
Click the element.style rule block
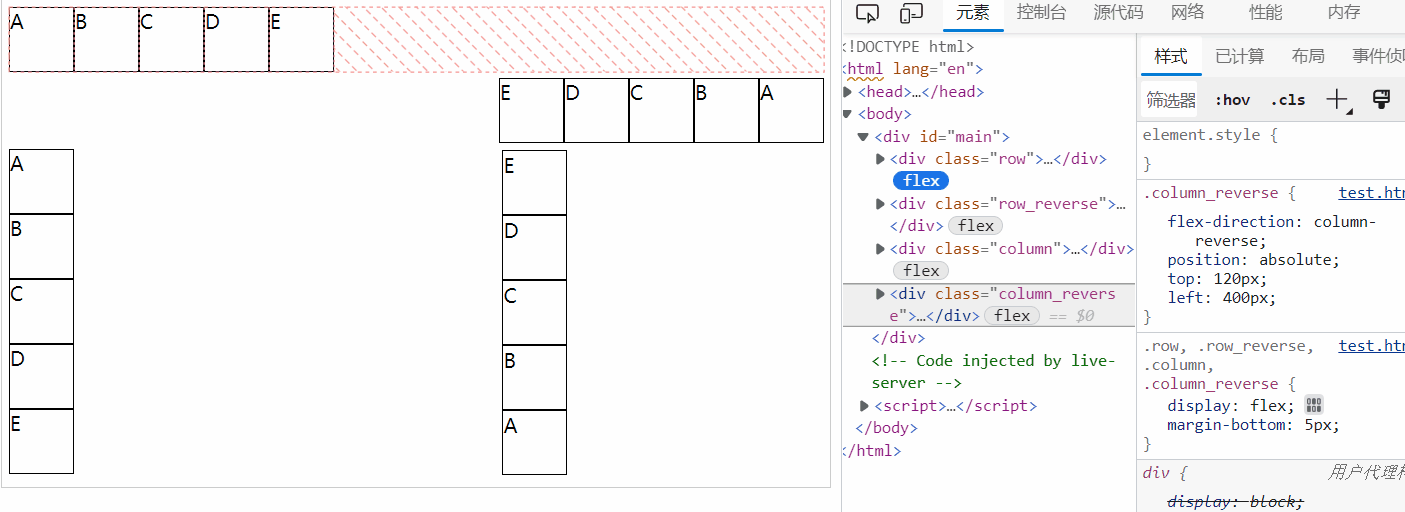point(1270,148)
